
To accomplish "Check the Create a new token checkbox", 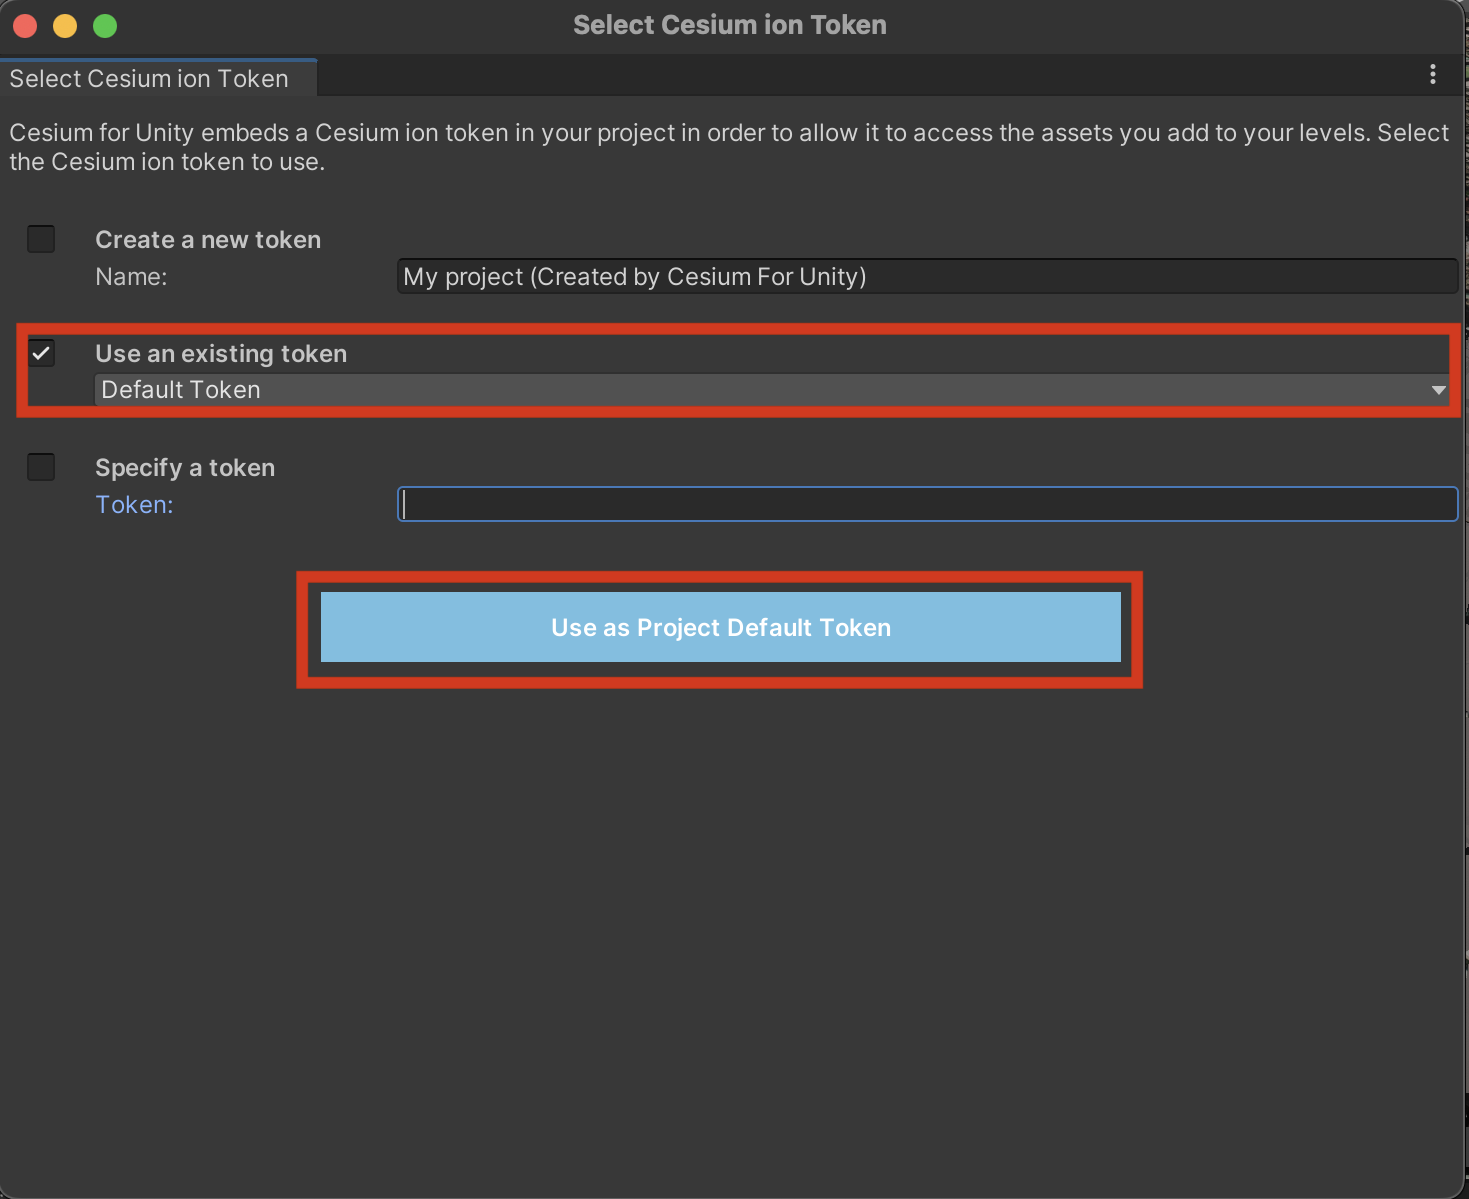I will click(41, 239).
